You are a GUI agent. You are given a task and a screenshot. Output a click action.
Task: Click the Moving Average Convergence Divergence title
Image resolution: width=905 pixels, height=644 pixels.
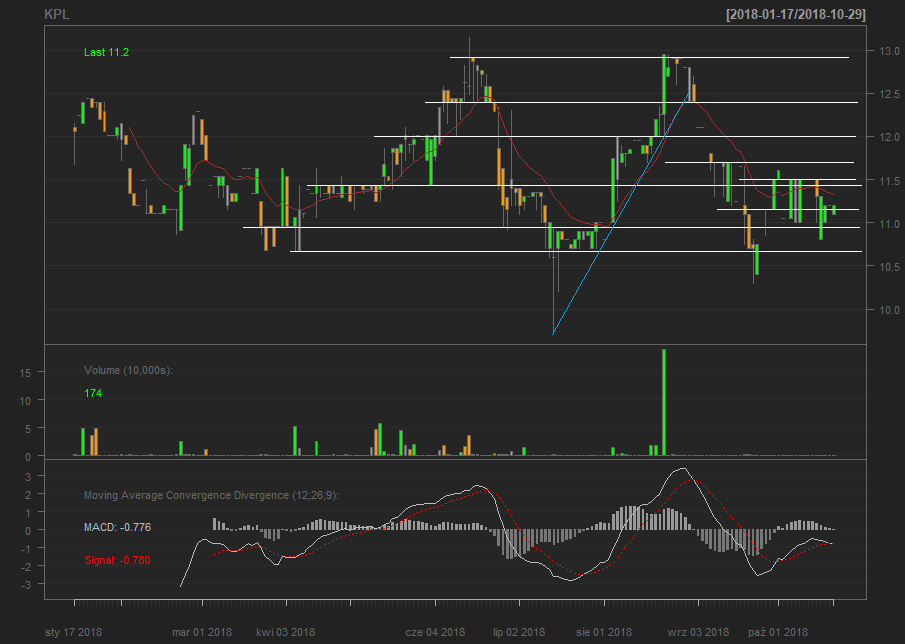click(x=211, y=495)
